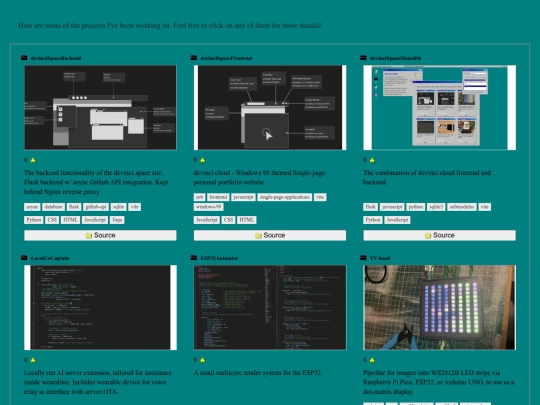Select the "flask" tag on devinciSpaceBackend card

coord(74,207)
